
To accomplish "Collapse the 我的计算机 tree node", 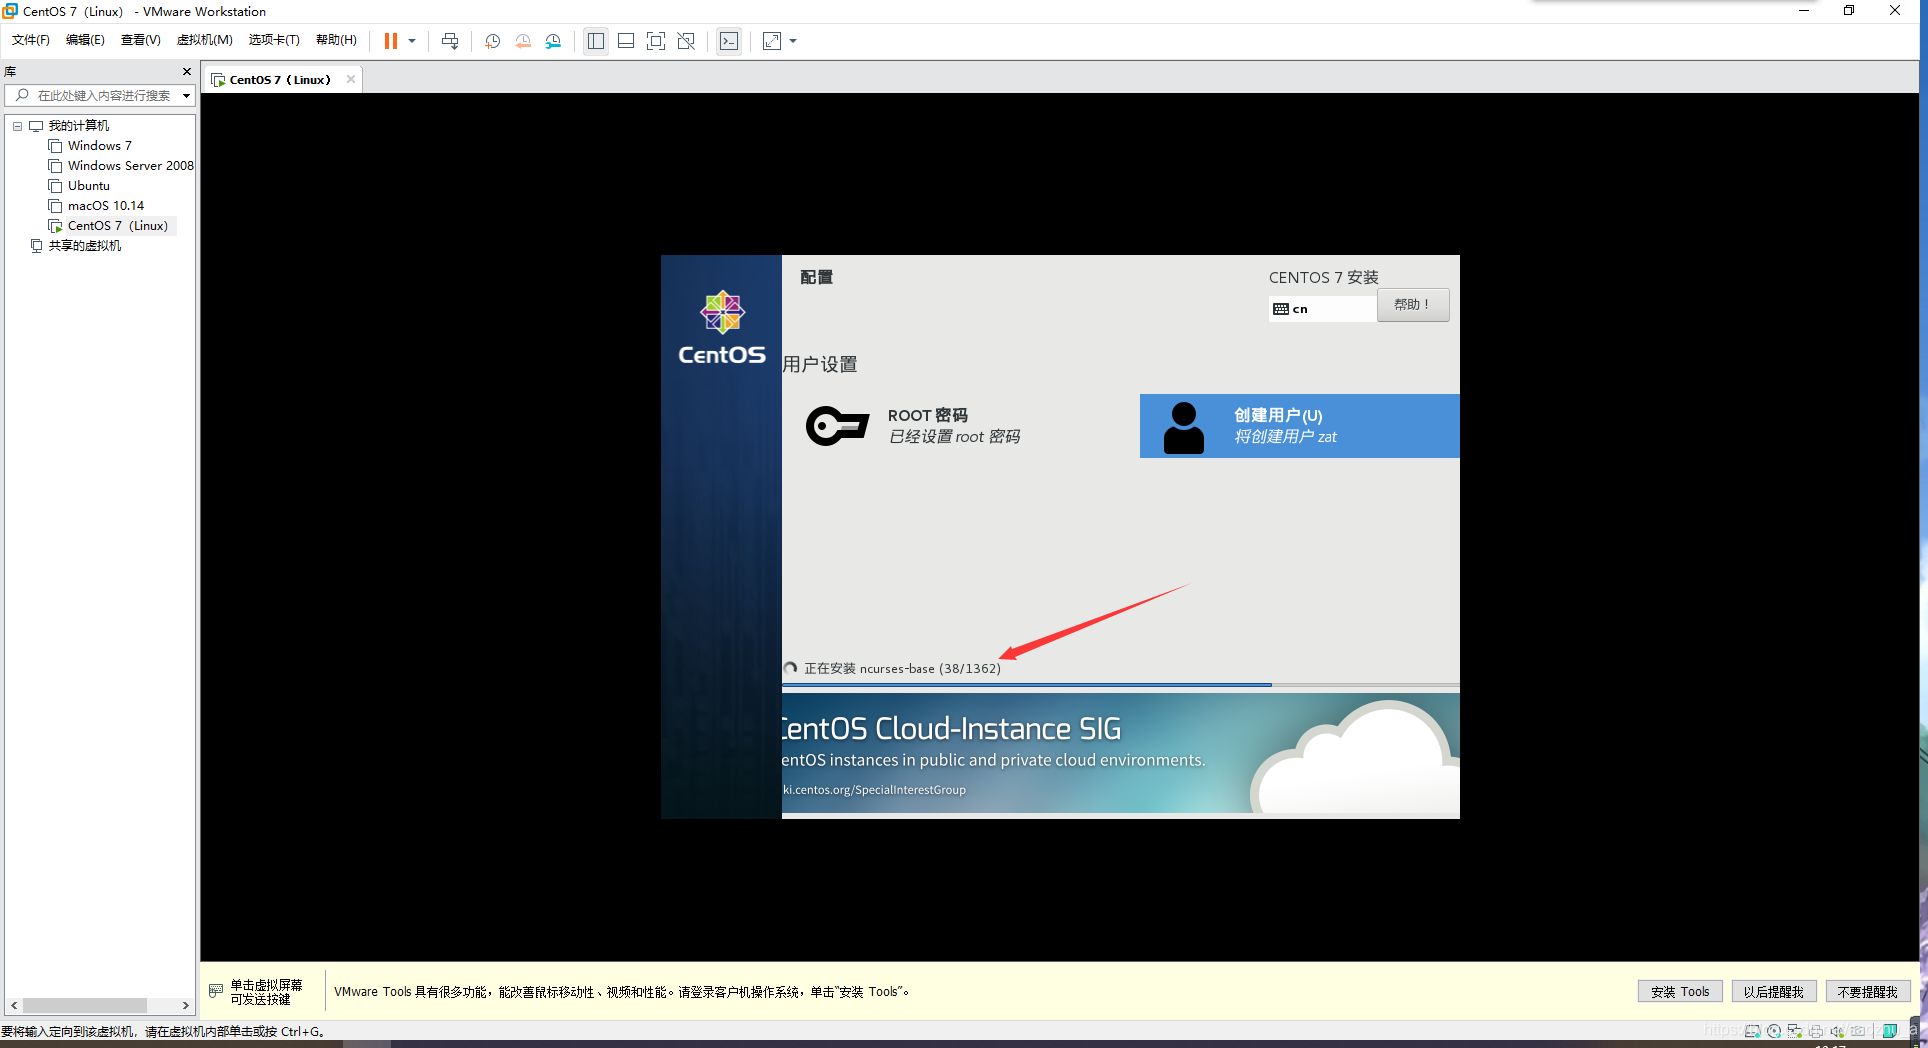I will (x=17, y=126).
